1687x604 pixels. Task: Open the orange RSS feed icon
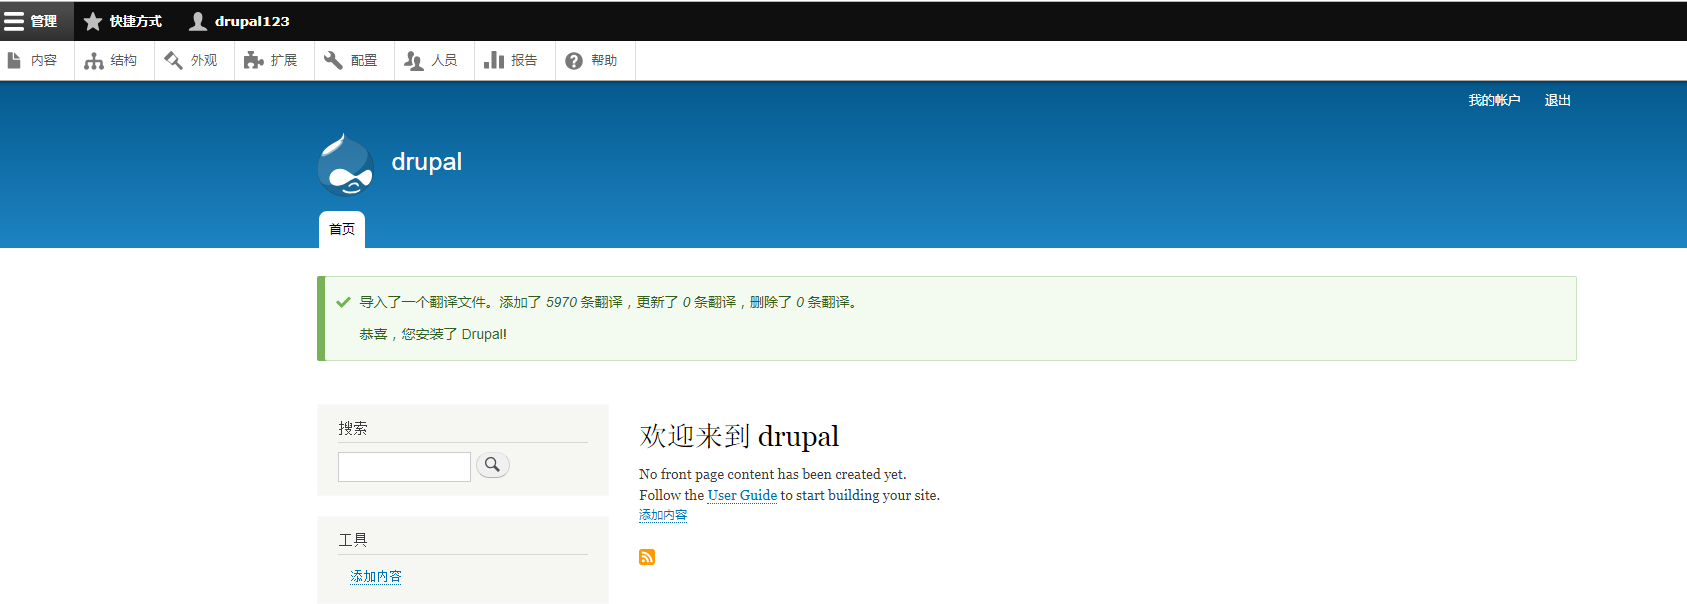(x=647, y=557)
